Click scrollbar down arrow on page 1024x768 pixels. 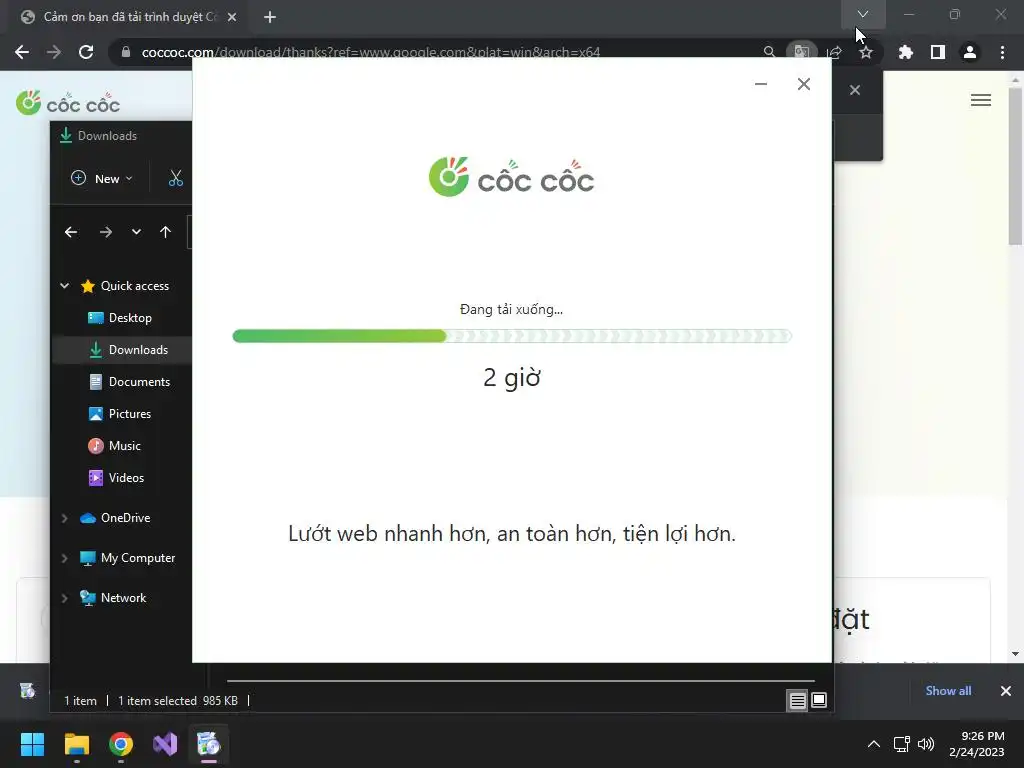[x=1015, y=654]
